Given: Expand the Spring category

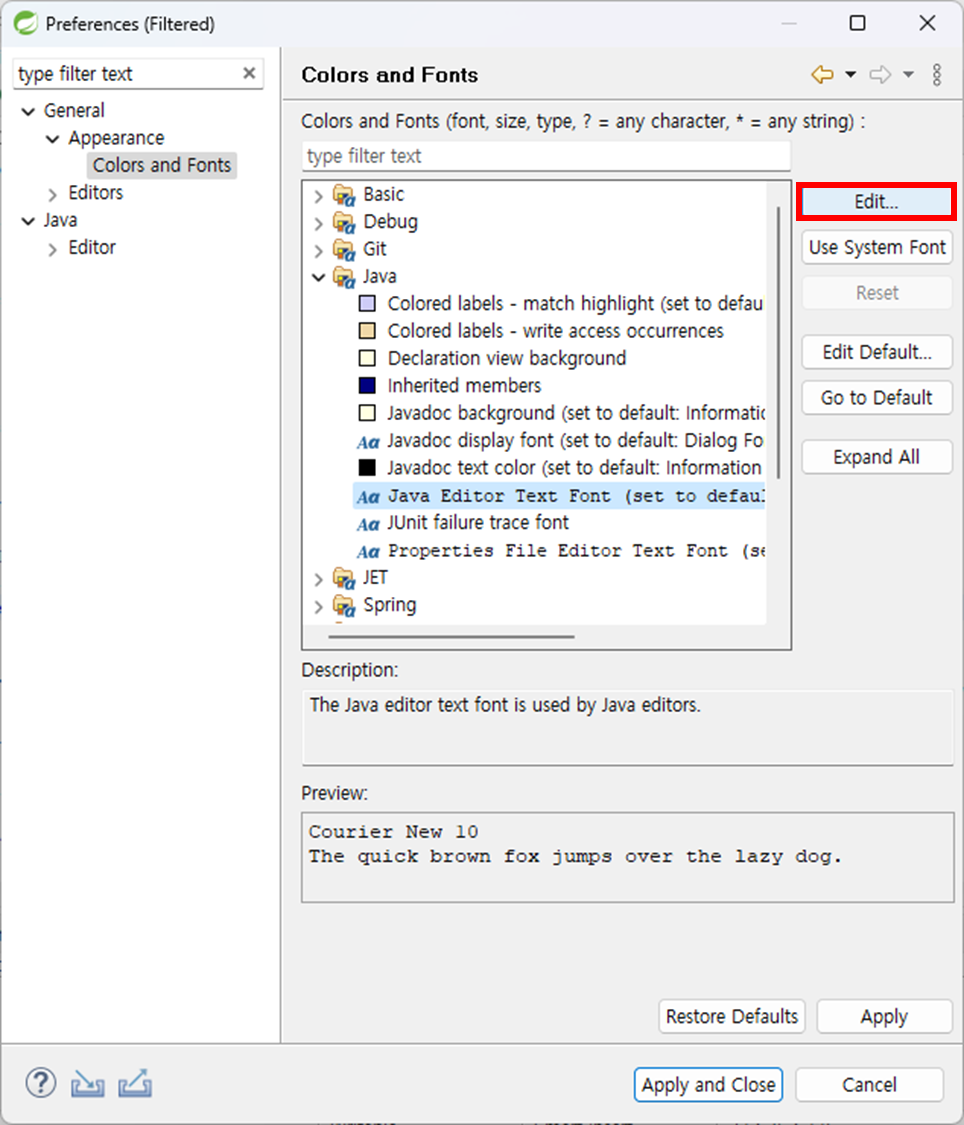Looking at the screenshot, I should [x=318, y=606].
